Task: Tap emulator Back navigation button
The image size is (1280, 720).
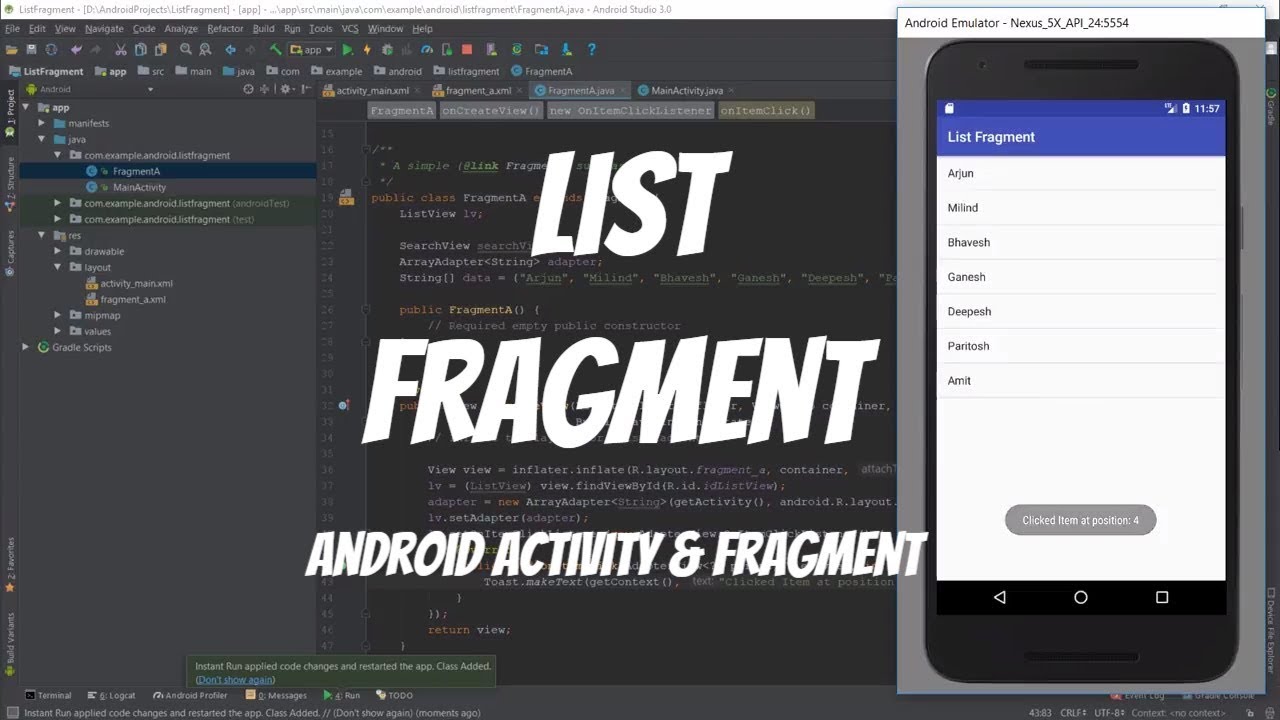Action: click(x=999, y=597)
